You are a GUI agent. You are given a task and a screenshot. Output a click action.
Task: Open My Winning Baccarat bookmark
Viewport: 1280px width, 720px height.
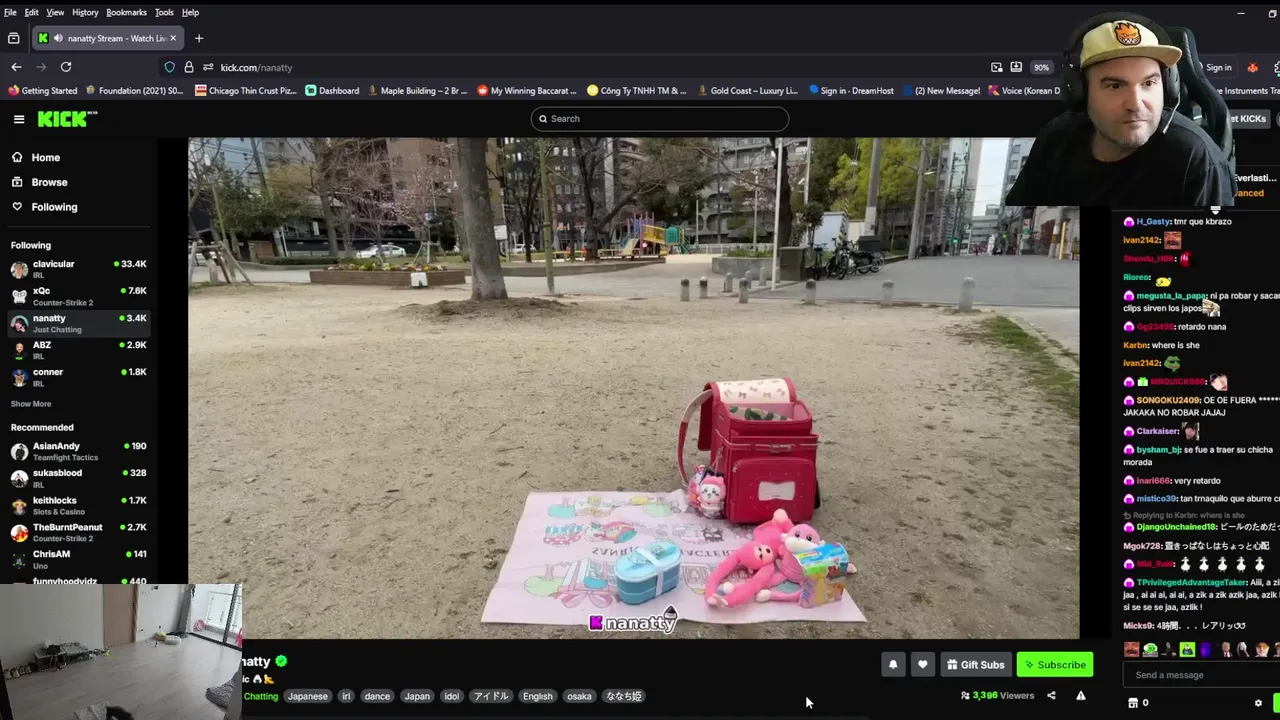point(527,90)
